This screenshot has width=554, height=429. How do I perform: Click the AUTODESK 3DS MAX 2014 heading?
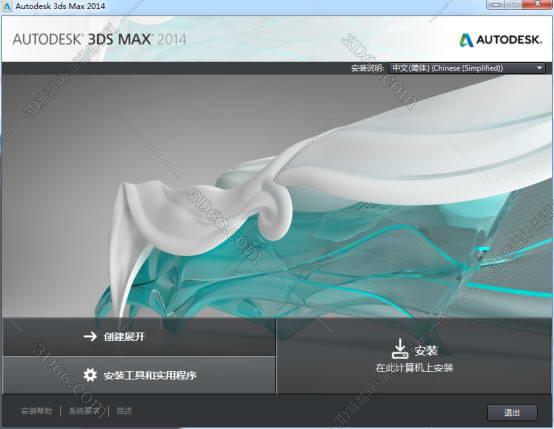pyautogui.click(x=99, y=39)
